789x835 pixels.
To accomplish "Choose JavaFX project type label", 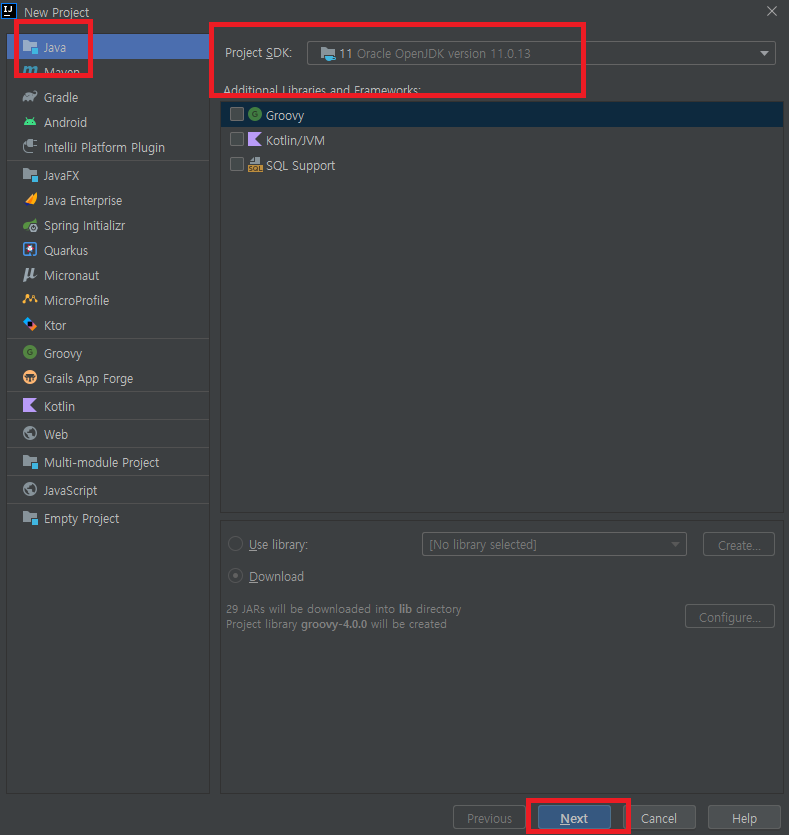I will point(61,175).
